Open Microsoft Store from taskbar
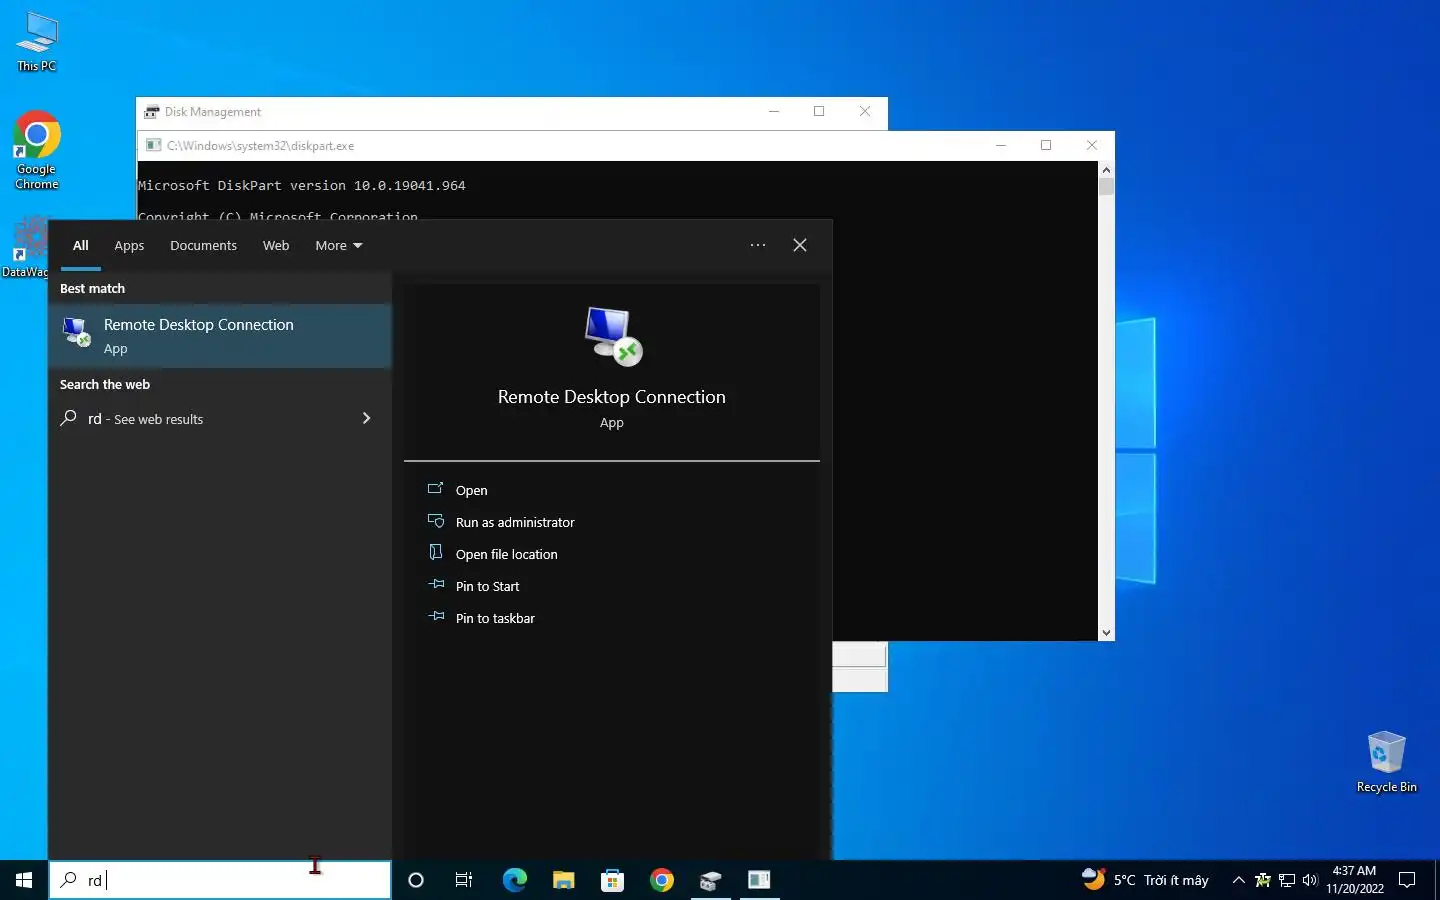The image size is (1440, 900). coord(612,880)
